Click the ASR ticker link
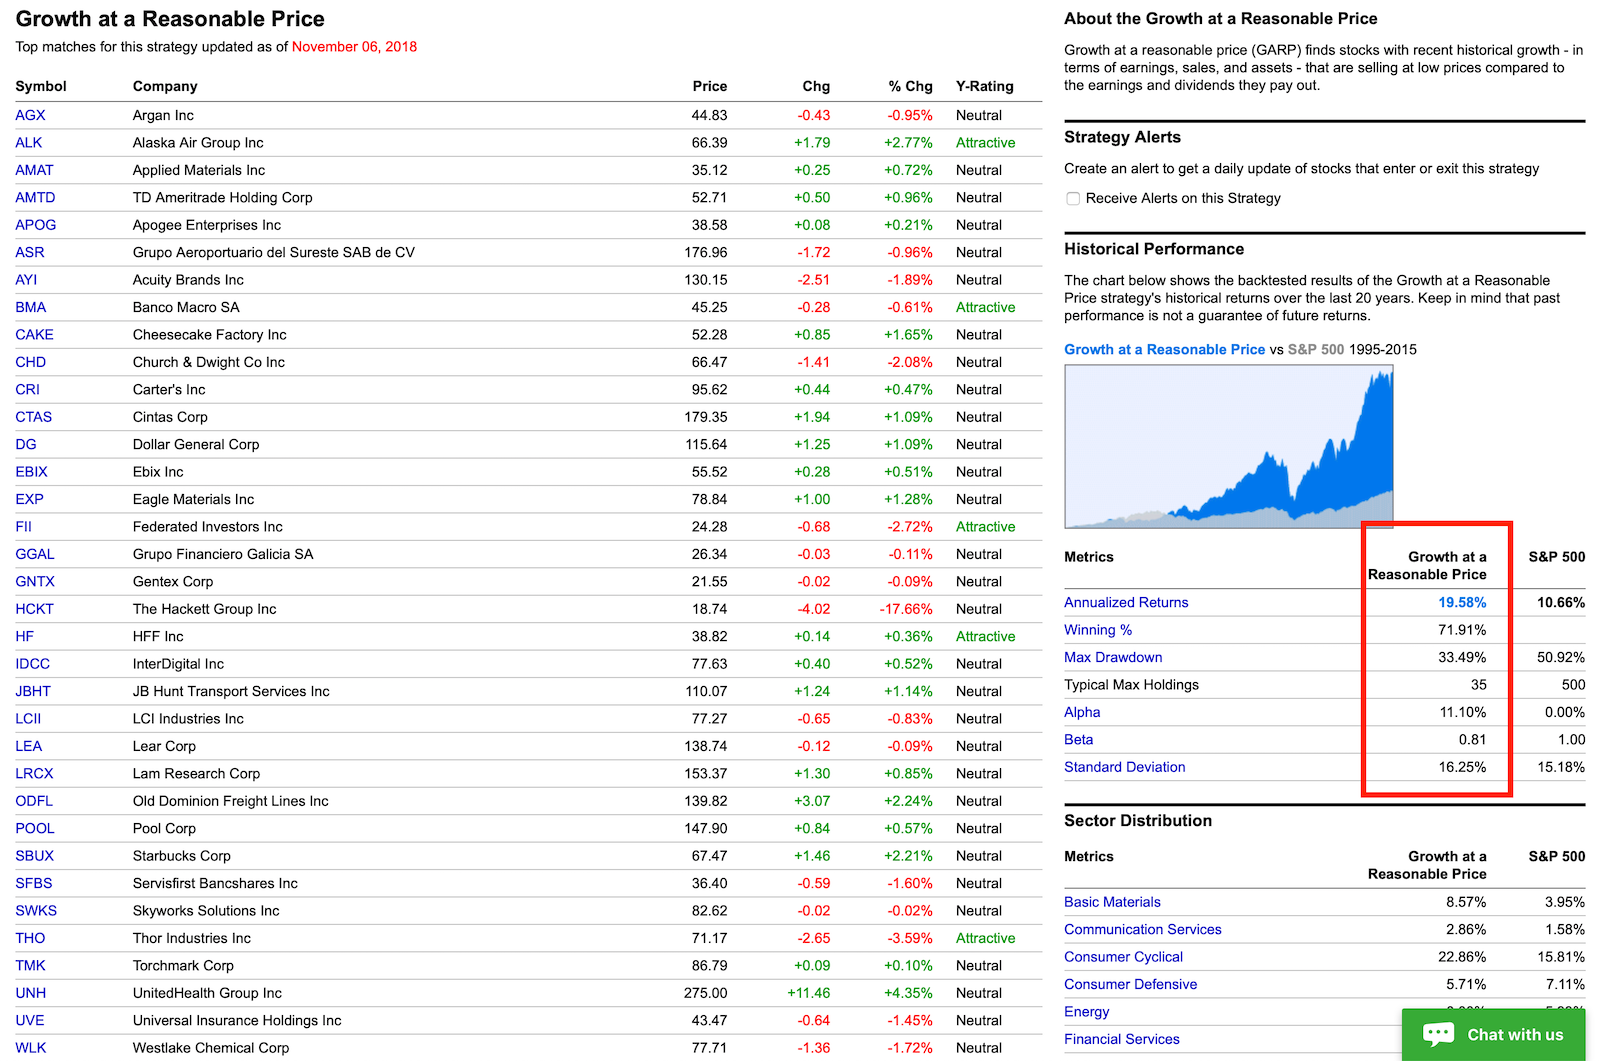This screenshot has width=1600, height=1061. click(x=30, y=252)
